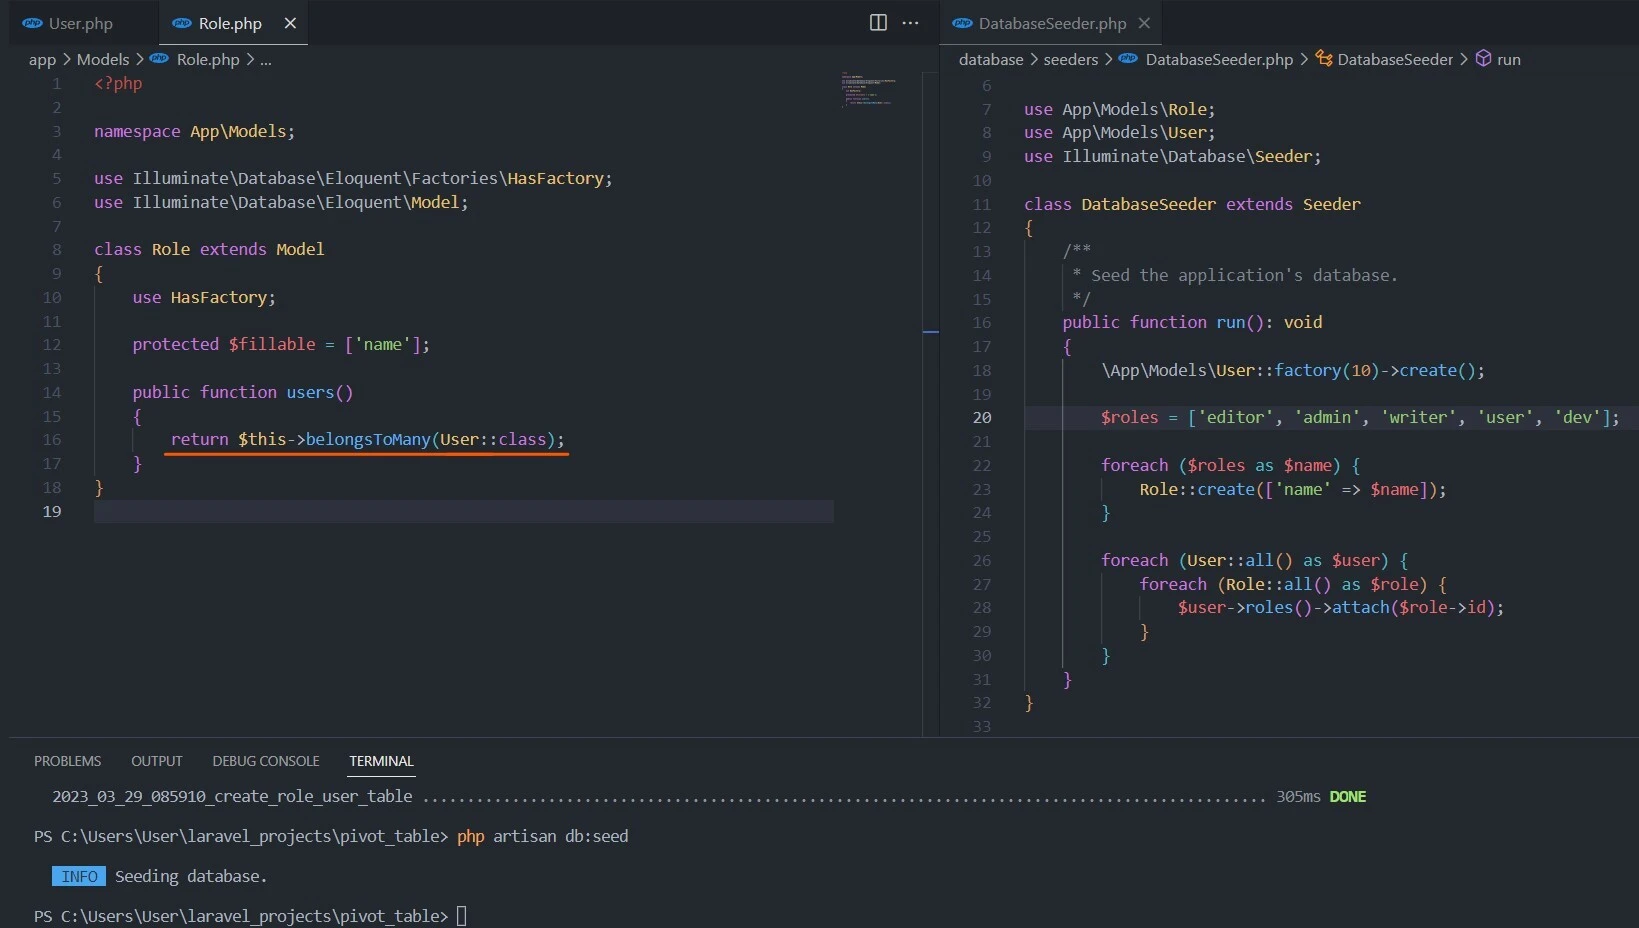Click the underlined belongsToMany method call
This screenshot has width=1639, height=928.
(367, 439)
